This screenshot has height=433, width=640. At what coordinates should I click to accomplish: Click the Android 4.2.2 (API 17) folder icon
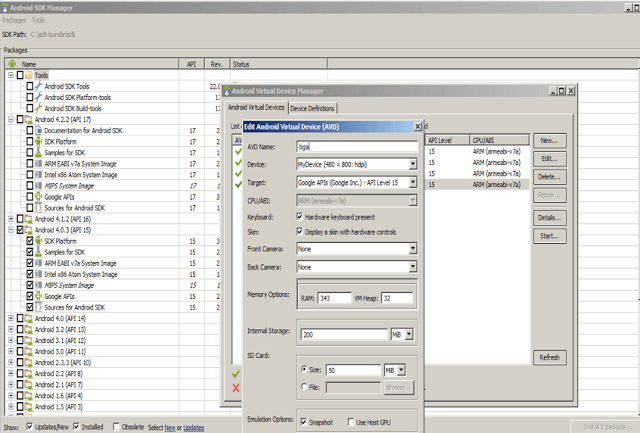pos(29,119)
